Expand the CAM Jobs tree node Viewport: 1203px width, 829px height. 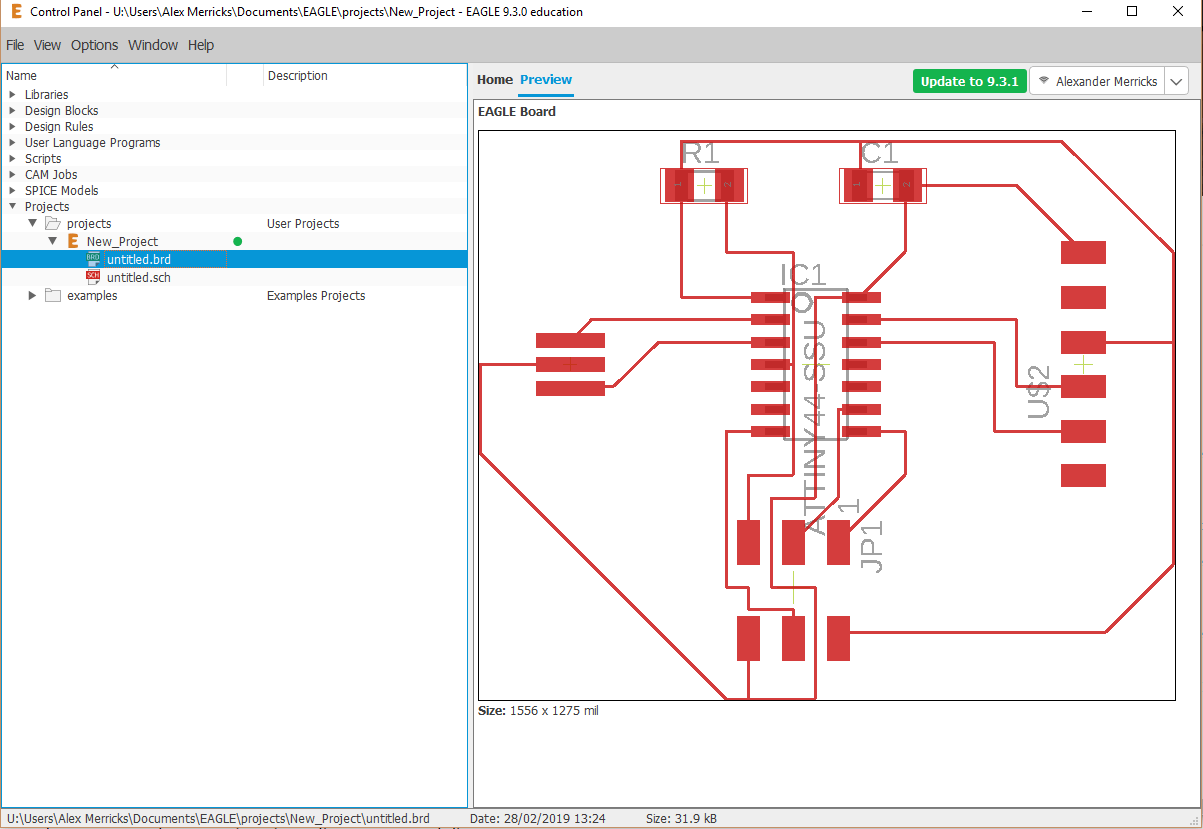click(12, 175)
